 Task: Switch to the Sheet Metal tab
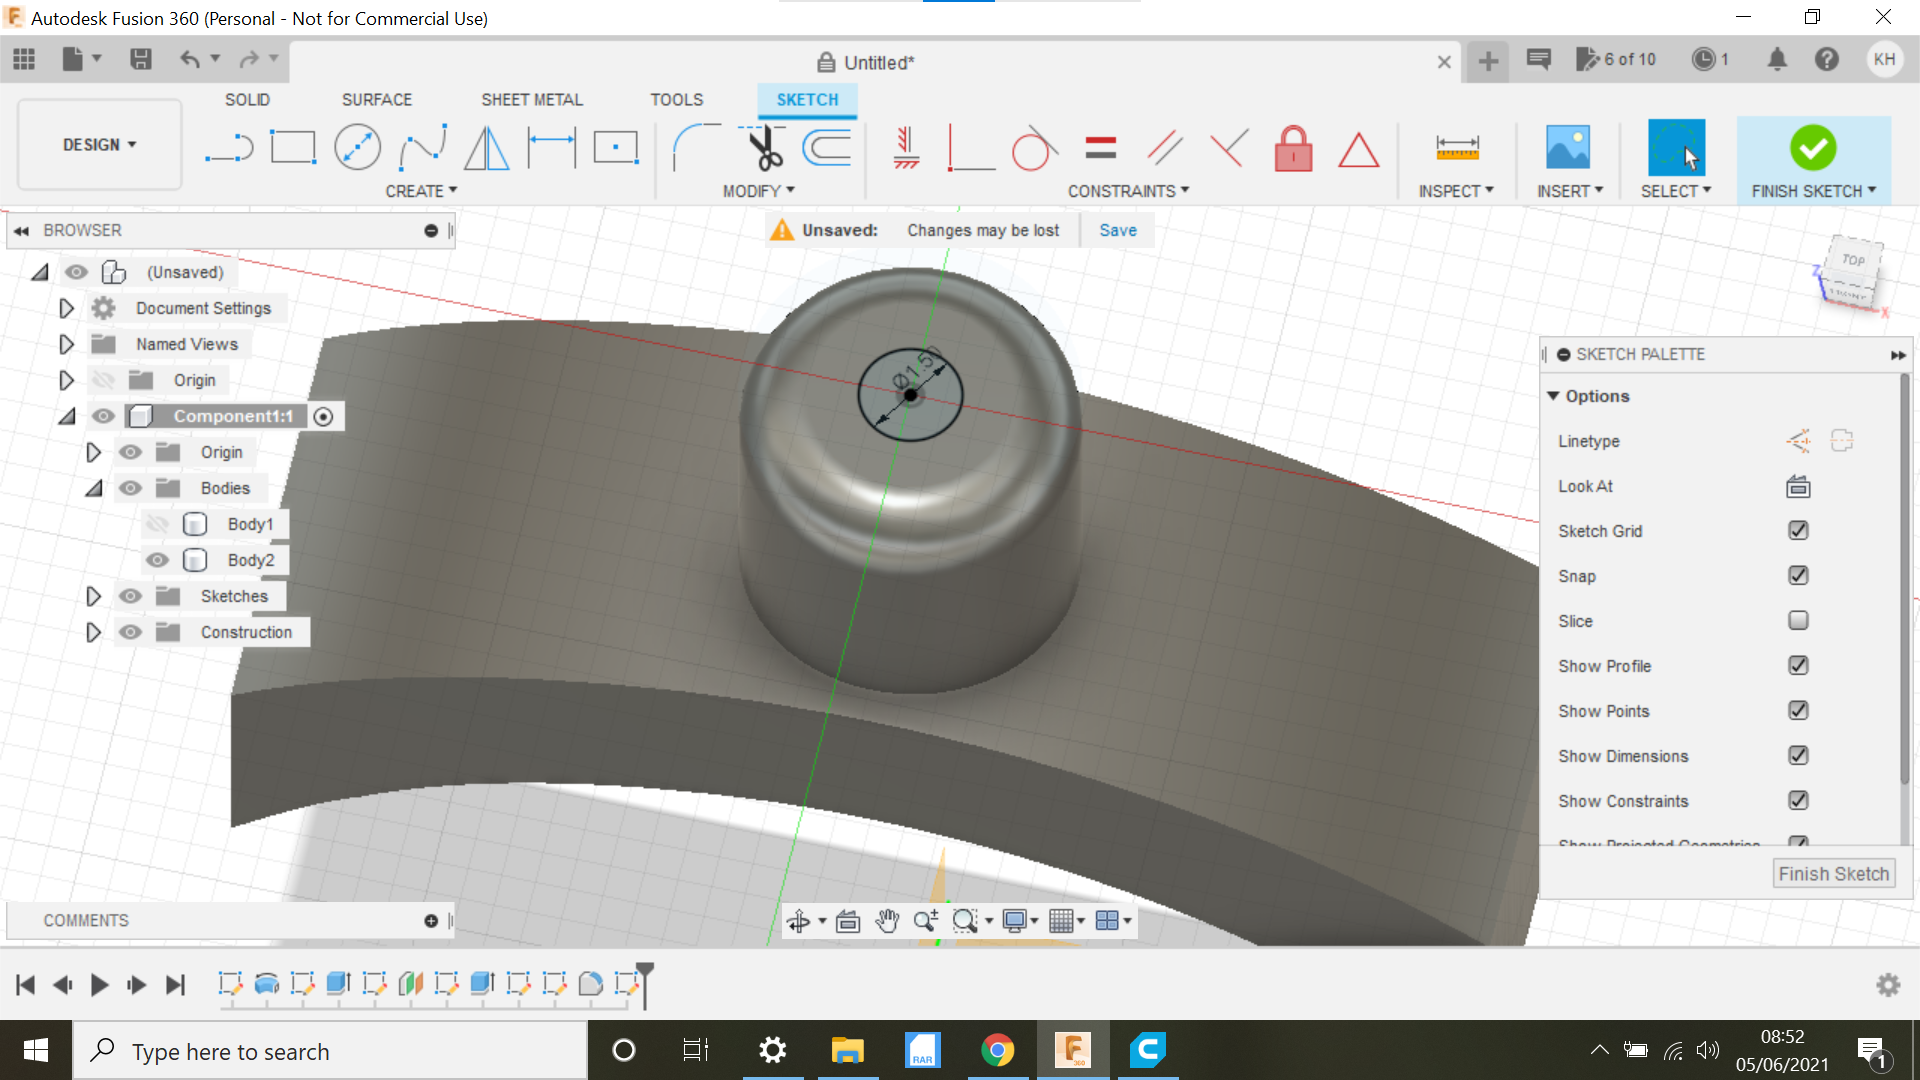coord(531,99)
